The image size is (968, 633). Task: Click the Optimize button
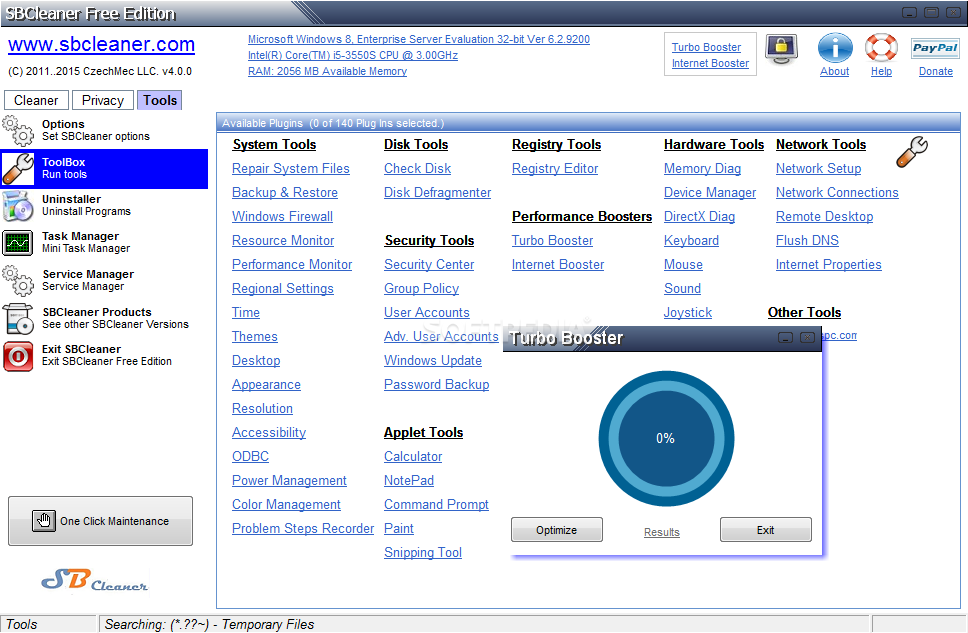click(x=556, y=530)
